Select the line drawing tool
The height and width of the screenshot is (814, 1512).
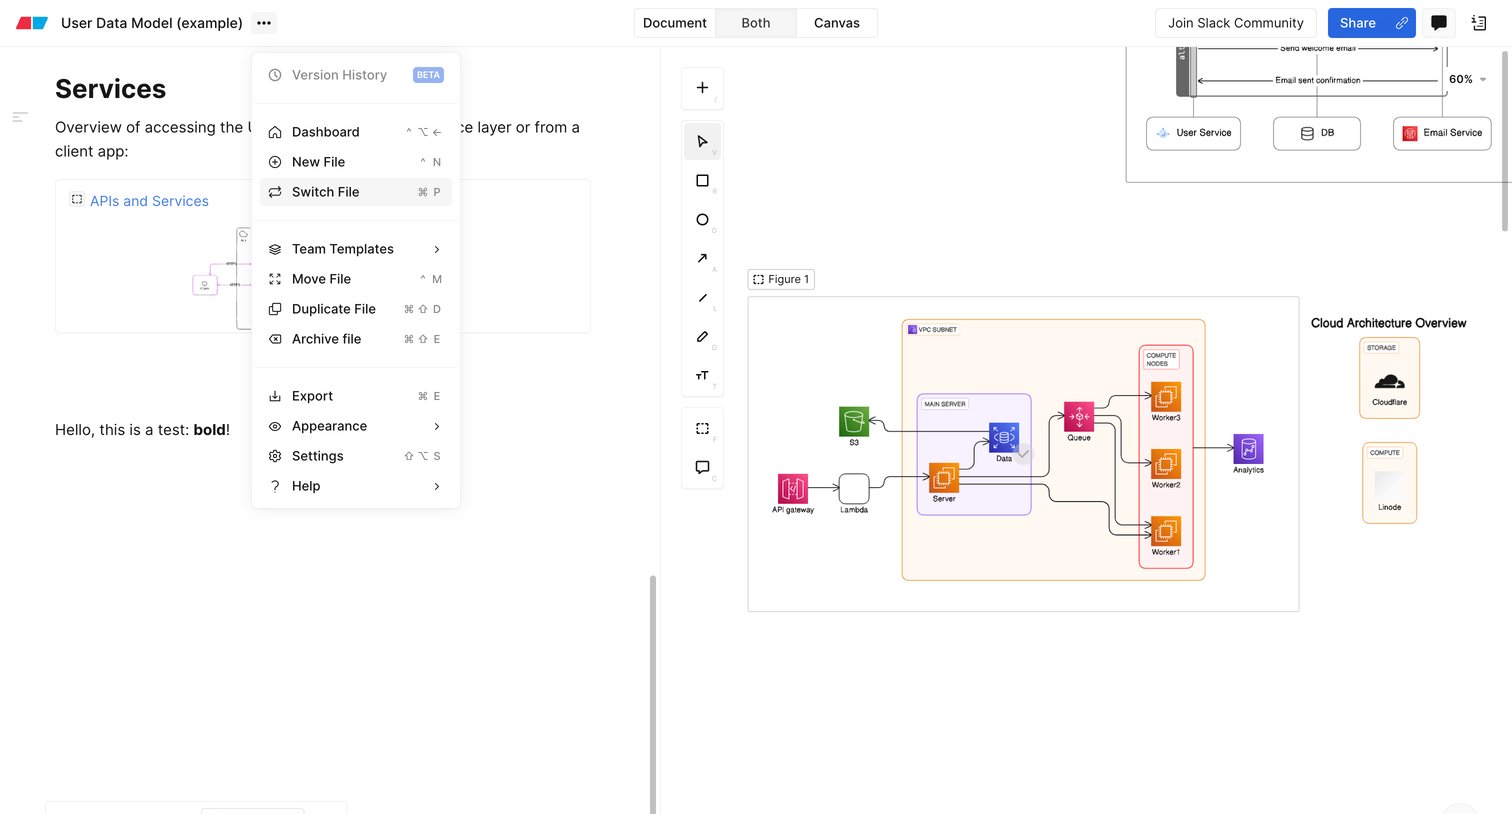pyautogui.click(x=702, y=298)
